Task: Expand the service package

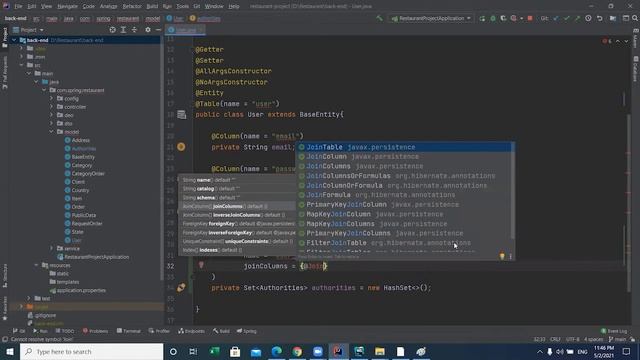Action: (x=51, y=248)
